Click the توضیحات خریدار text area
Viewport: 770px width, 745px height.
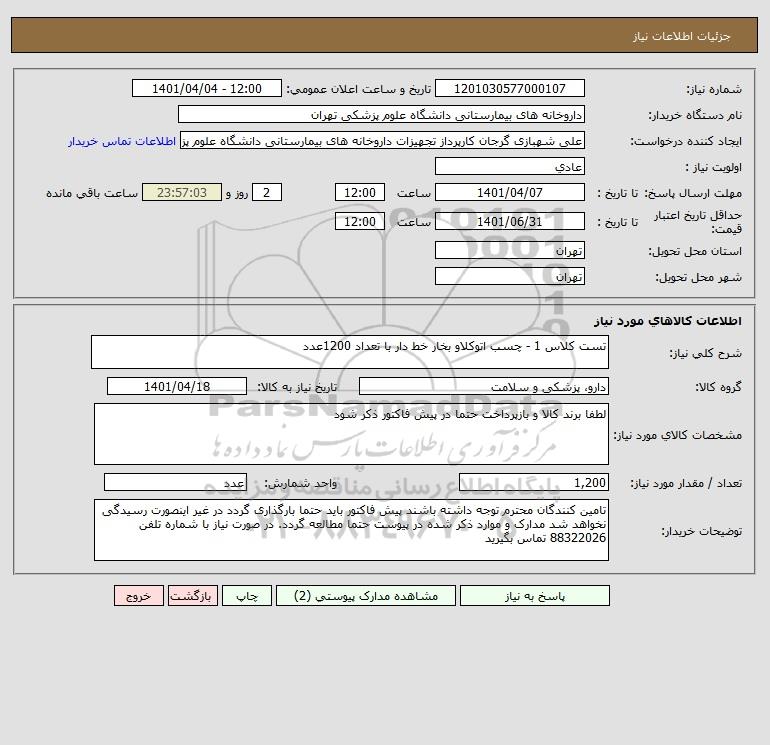point(351,530)
